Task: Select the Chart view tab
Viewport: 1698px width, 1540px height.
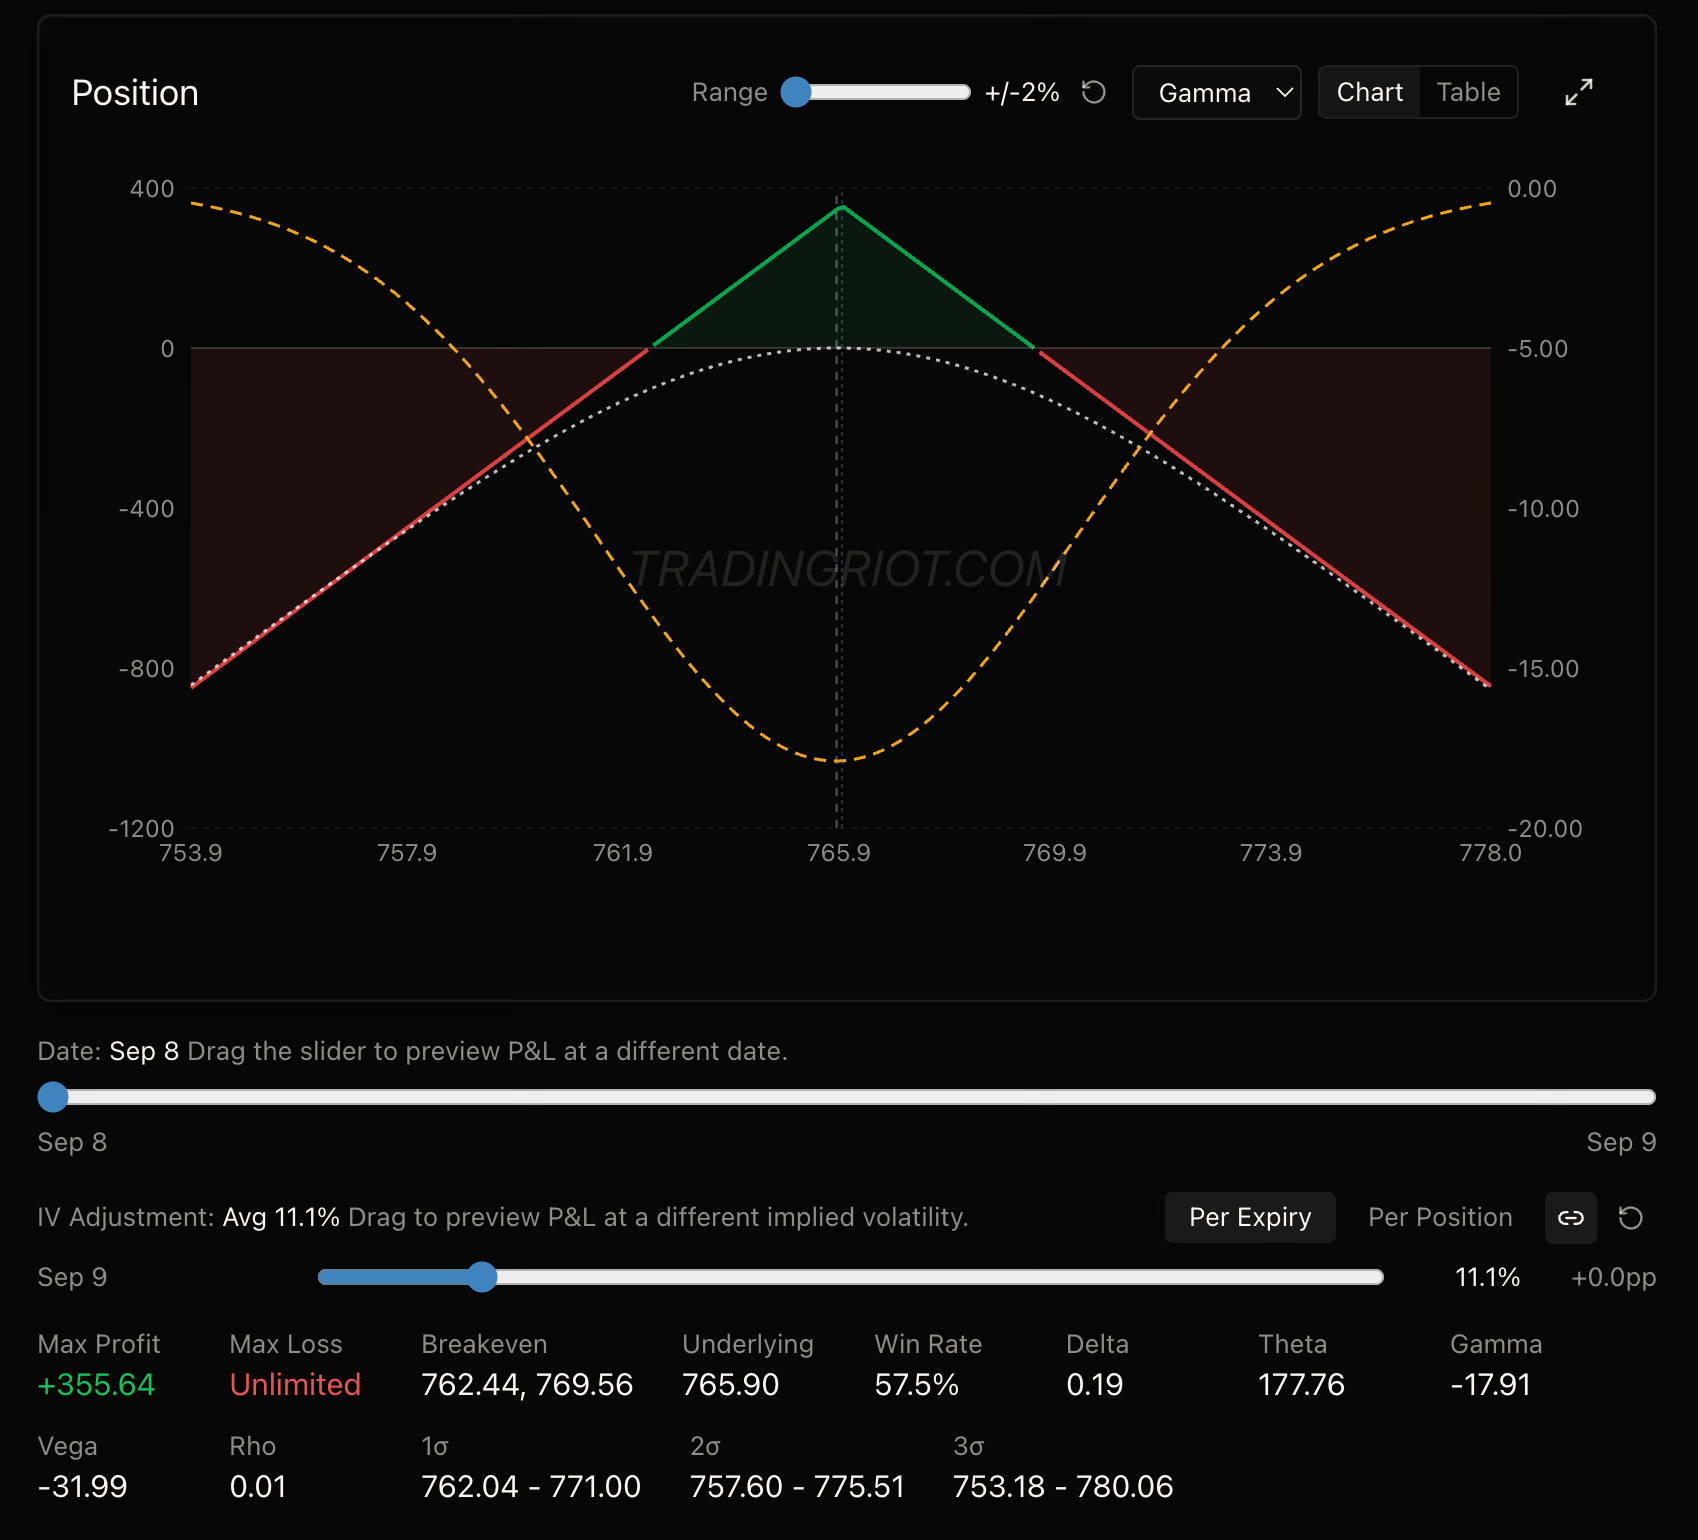Action: pyautogui.click(x=1369, y=92)
